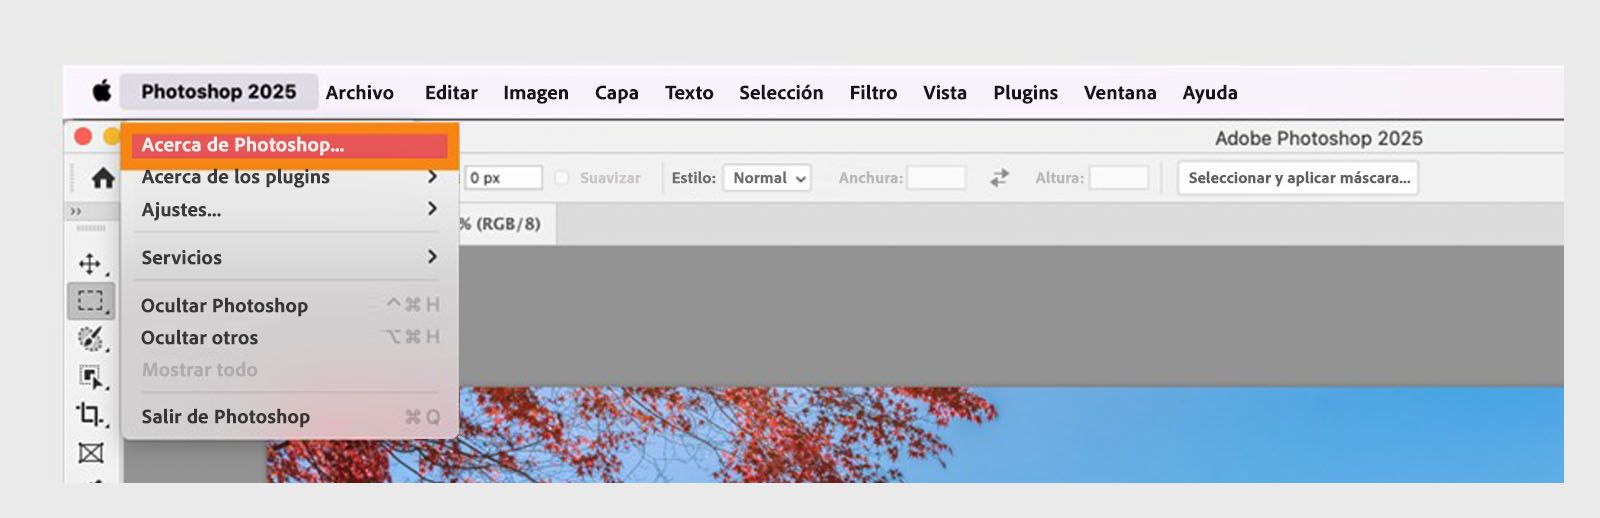
Task: Choose Mostrar todo menu entry
Action: [290, 369]
